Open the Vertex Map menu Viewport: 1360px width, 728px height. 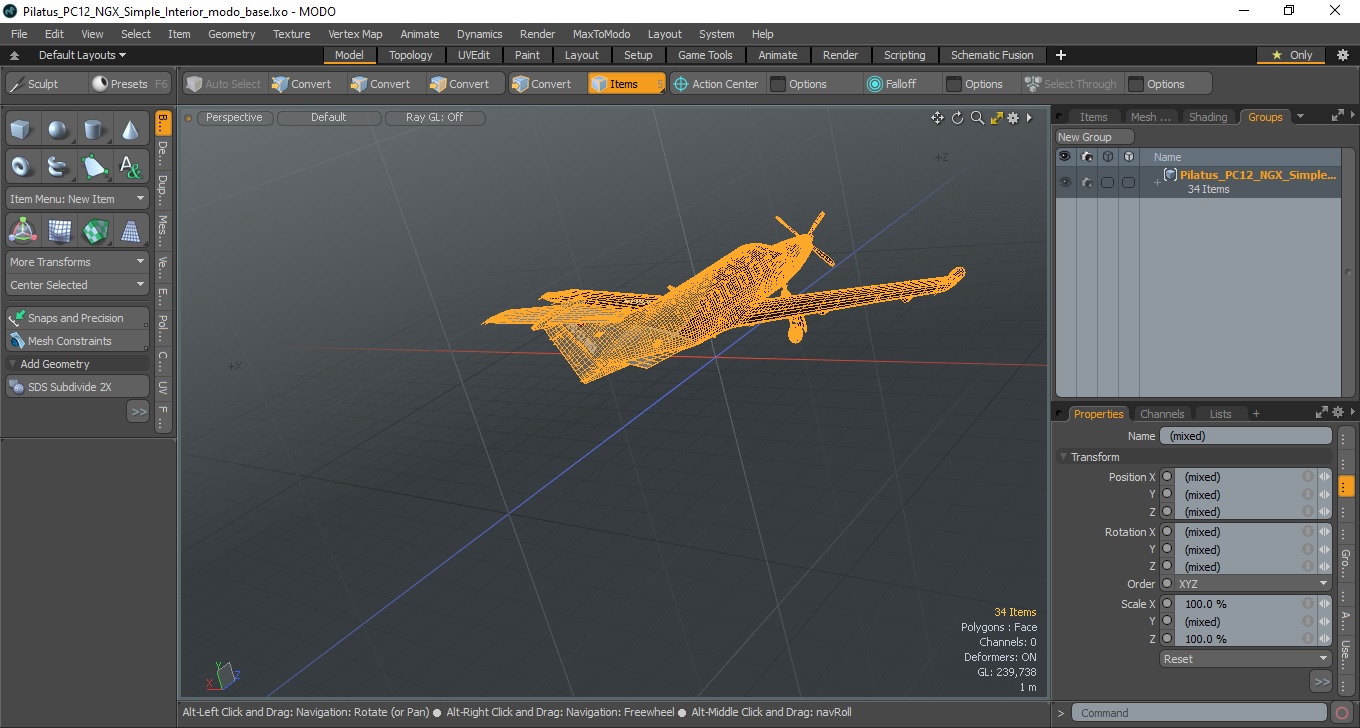(x=355, y=34)
